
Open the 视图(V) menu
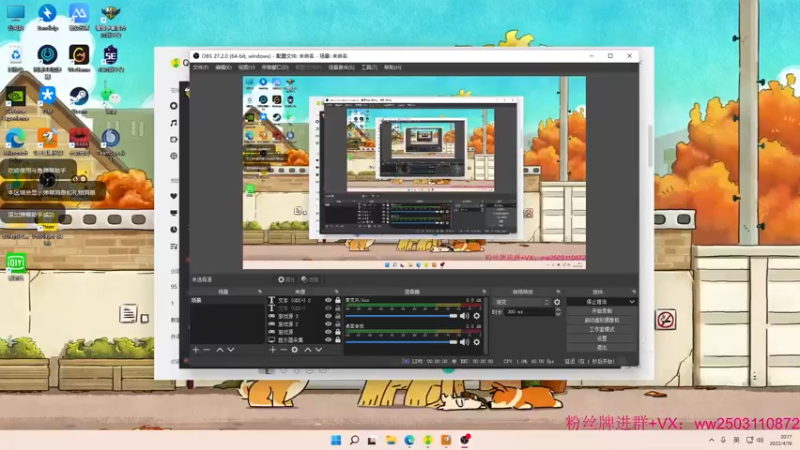pos(246,67)
